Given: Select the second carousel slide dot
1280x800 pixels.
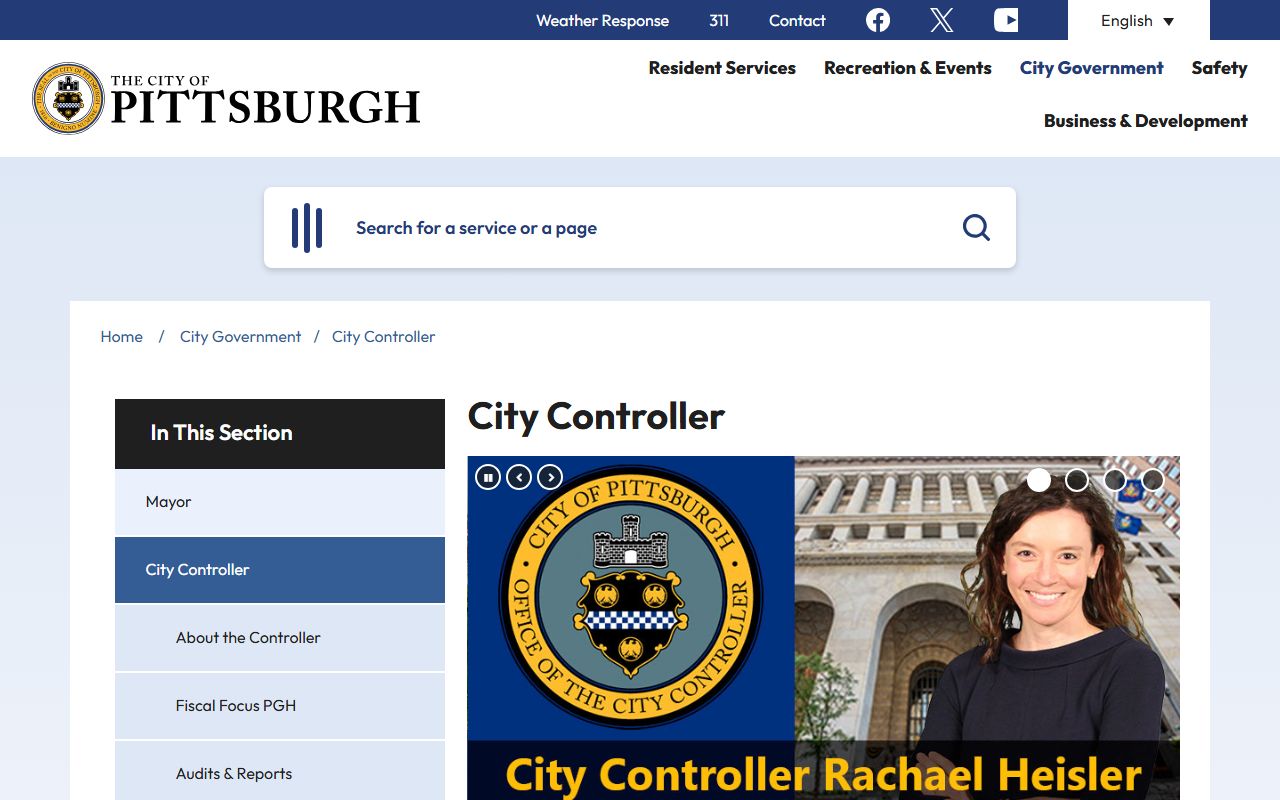Looking at the screenshot, I should (x=1077, y=480).
